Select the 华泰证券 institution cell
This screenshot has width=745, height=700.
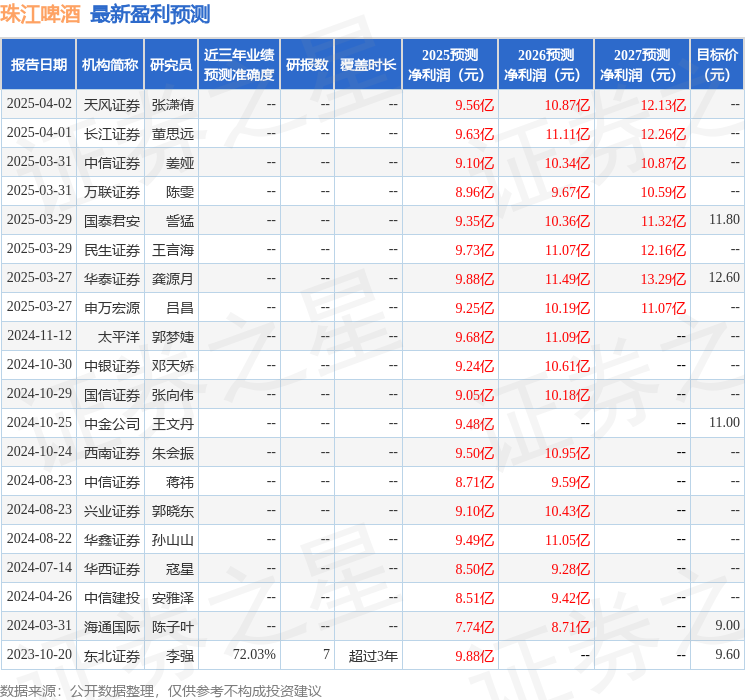[x=112, y=279]
